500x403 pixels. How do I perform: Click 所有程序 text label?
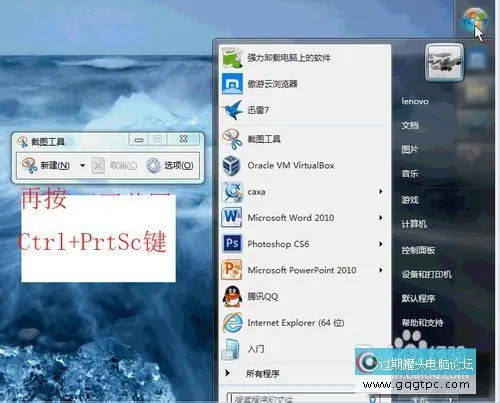(263, 374)
